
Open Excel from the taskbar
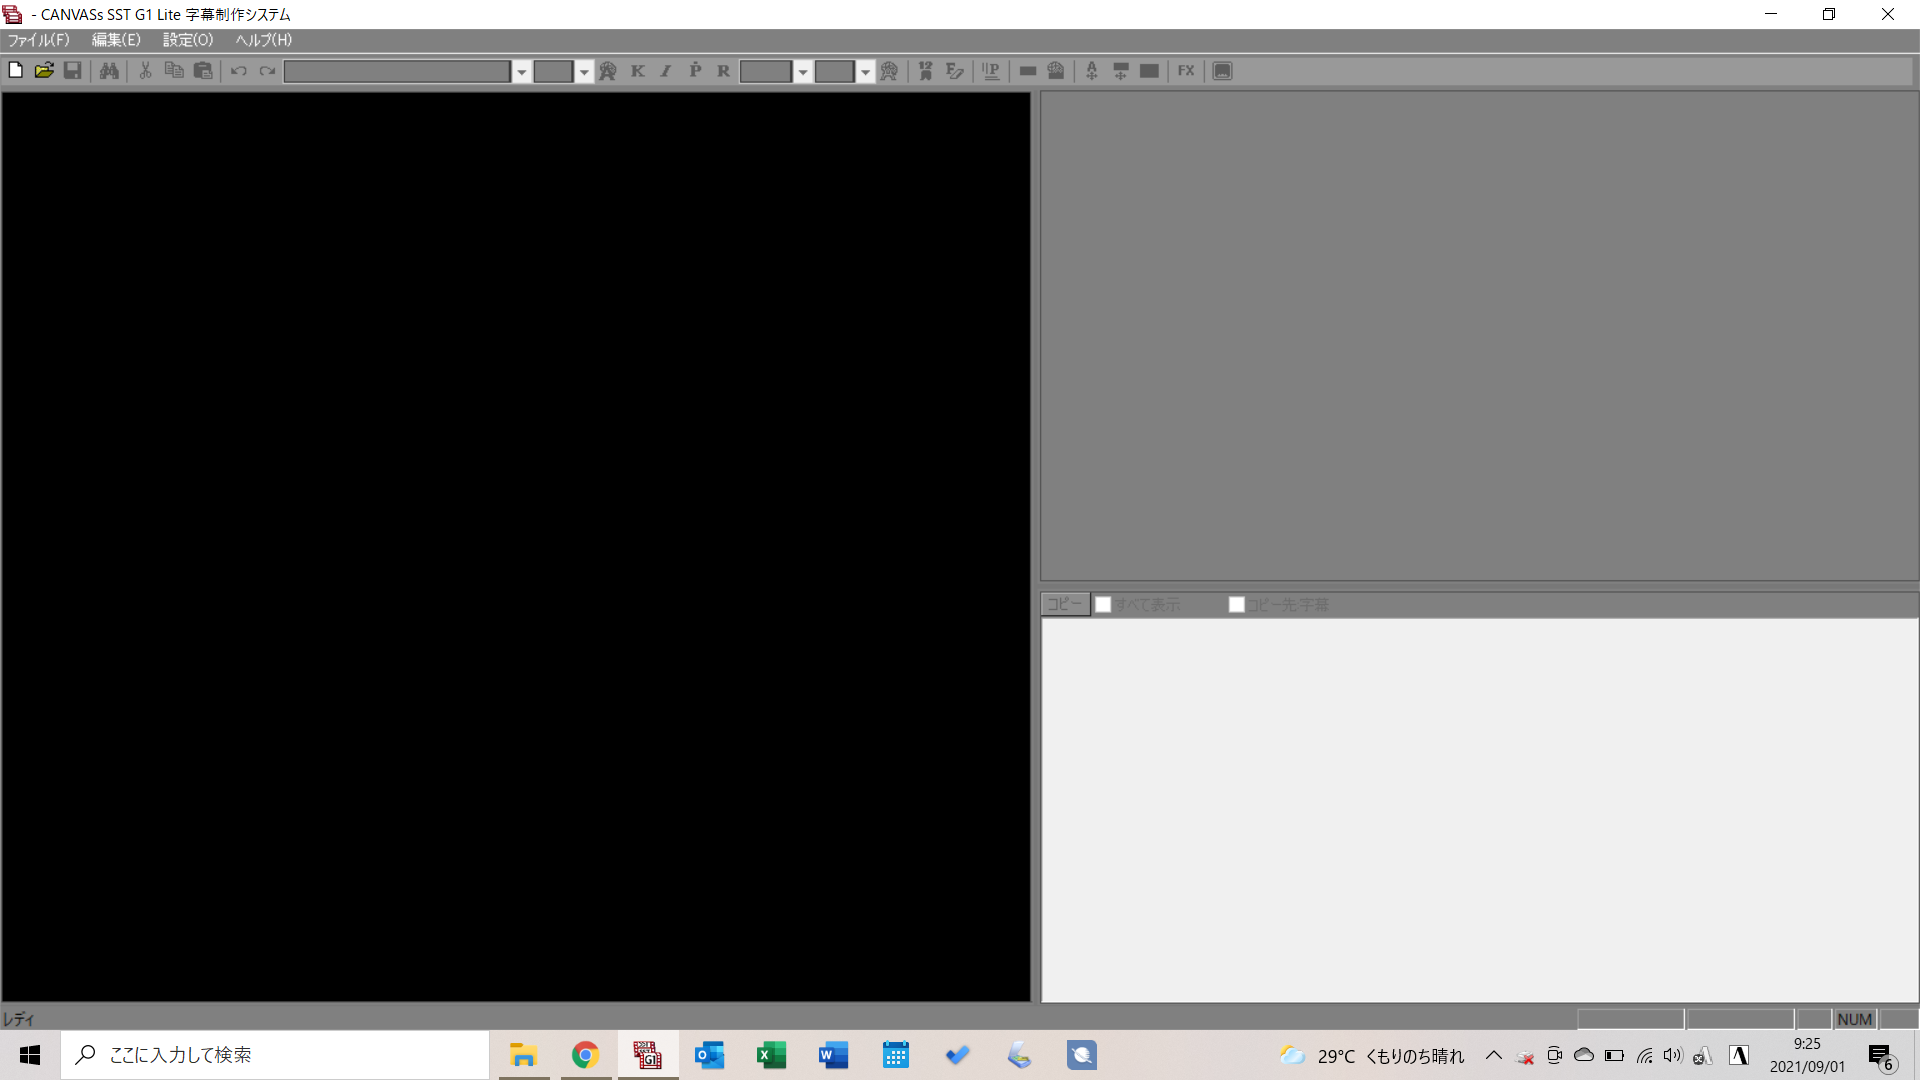pyautogui.click(x=771, y=1055)
